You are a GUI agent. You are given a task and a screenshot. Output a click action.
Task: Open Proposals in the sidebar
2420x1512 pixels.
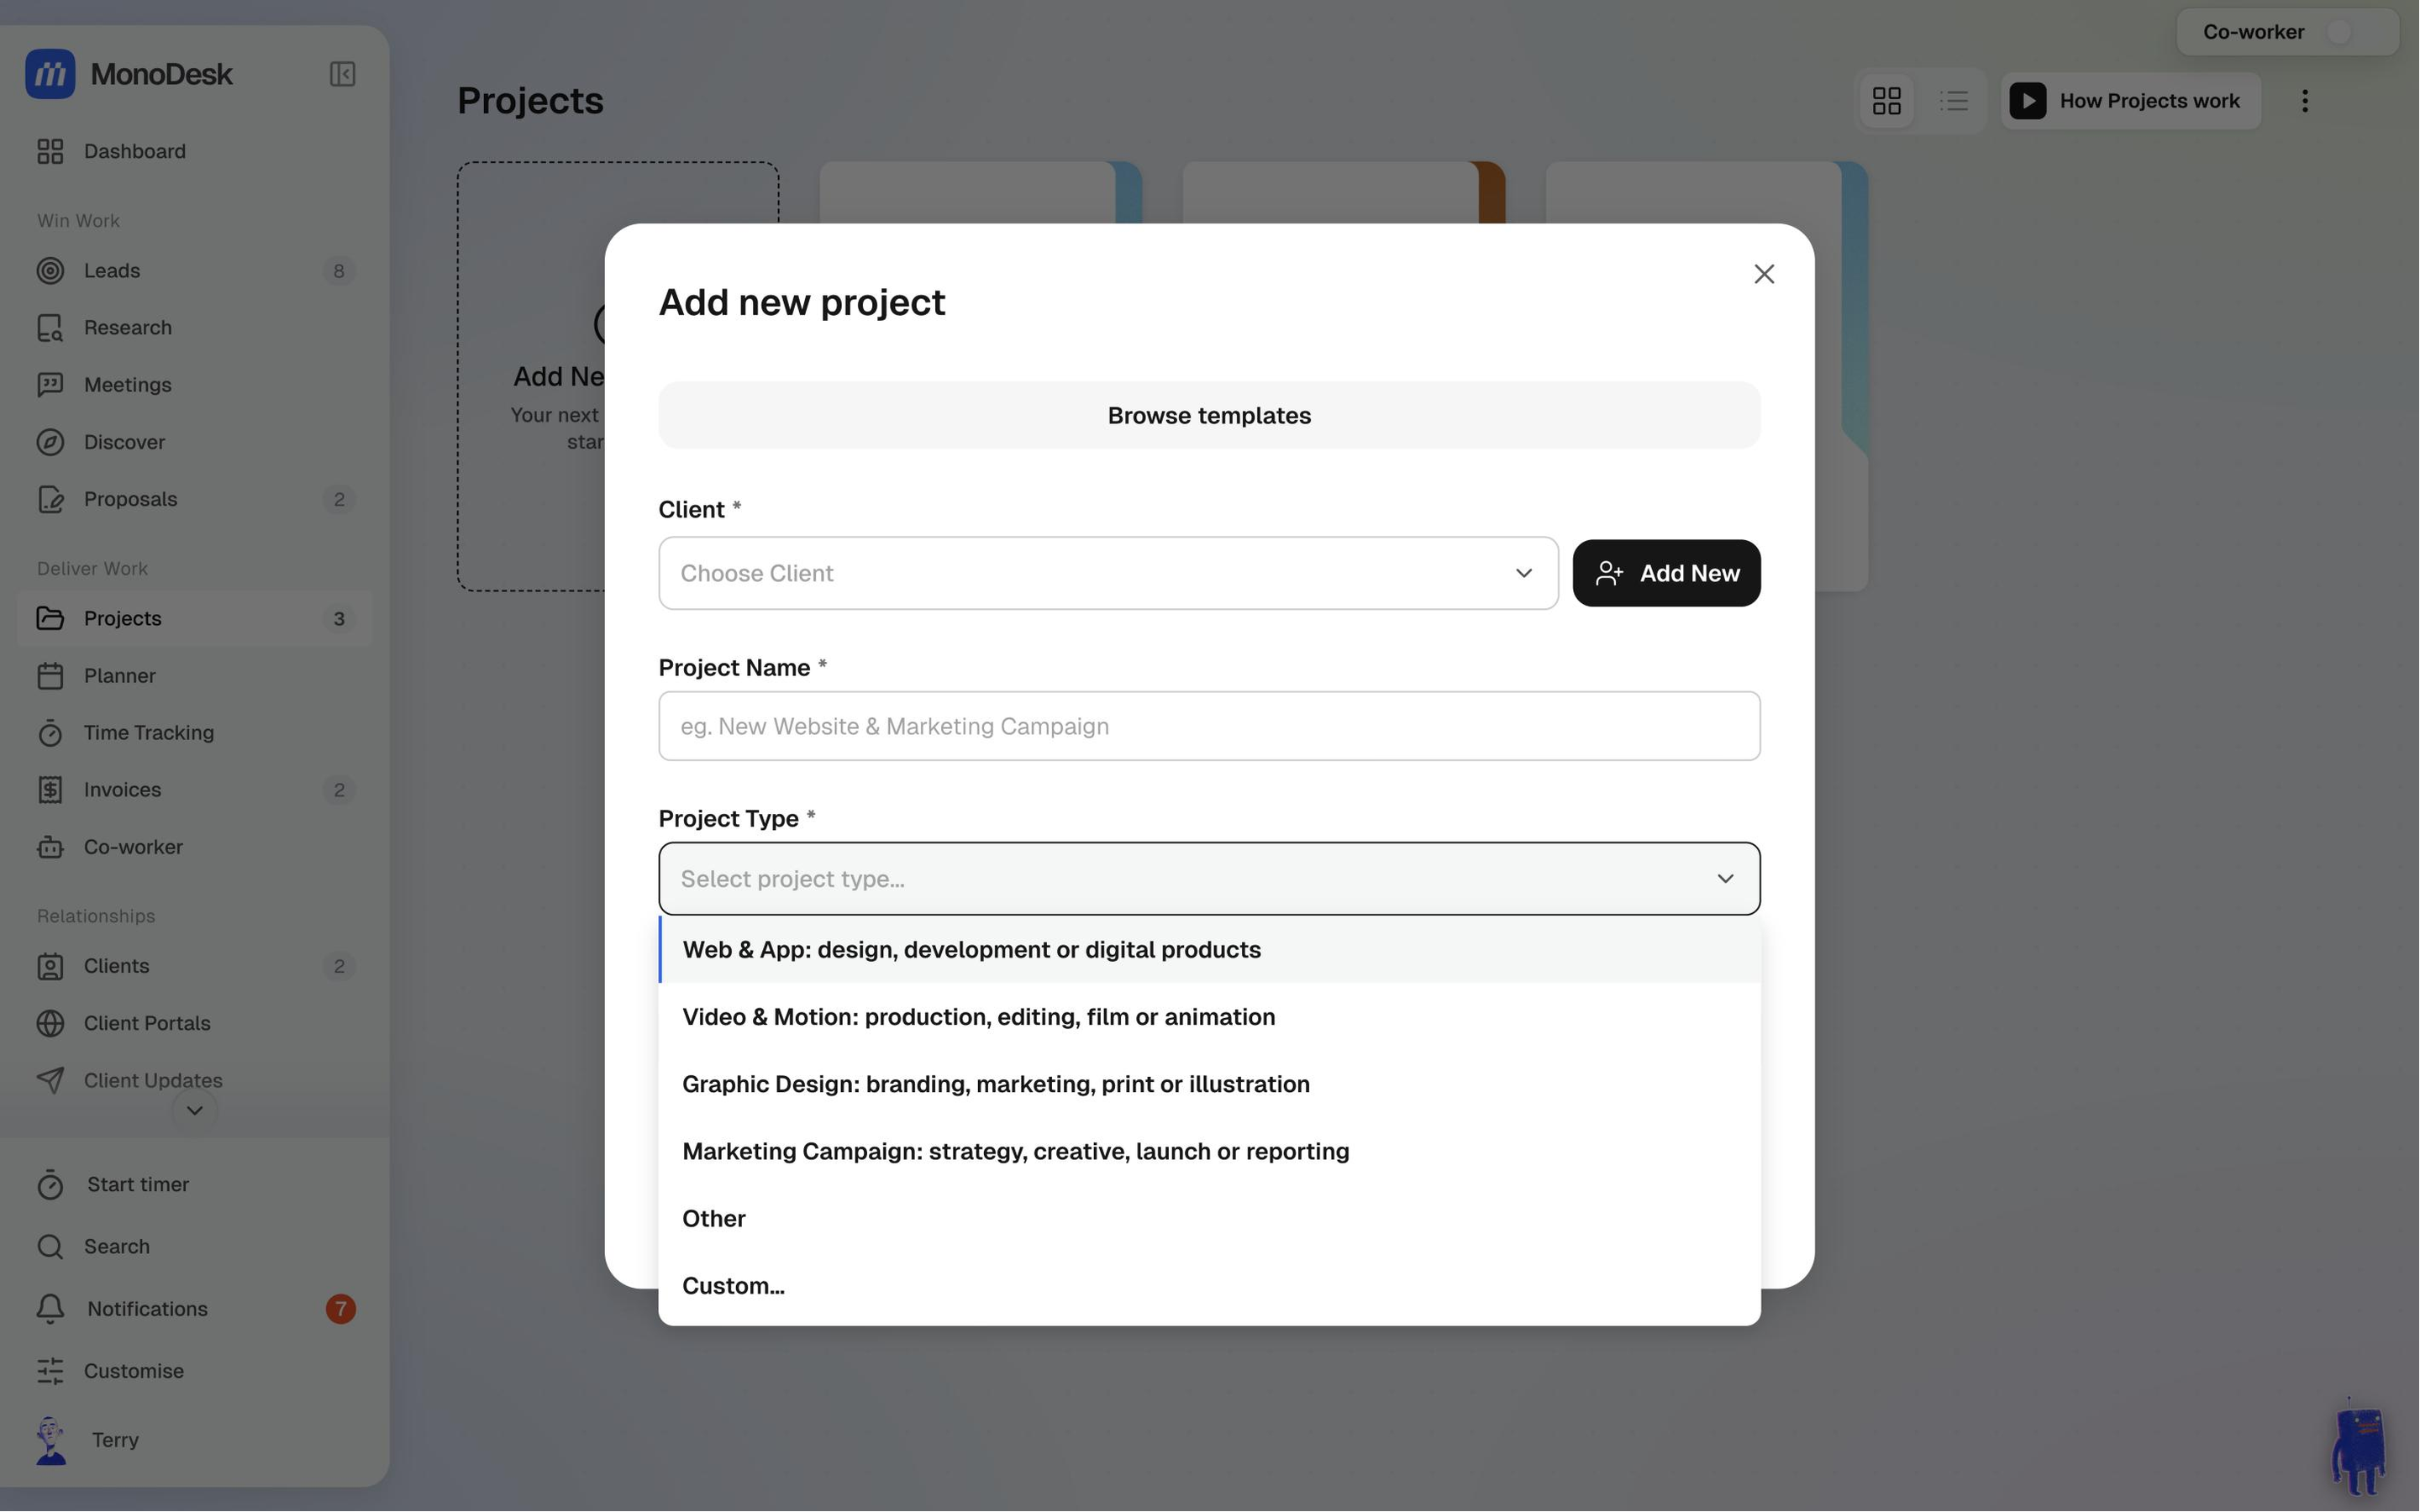[194, 499]
